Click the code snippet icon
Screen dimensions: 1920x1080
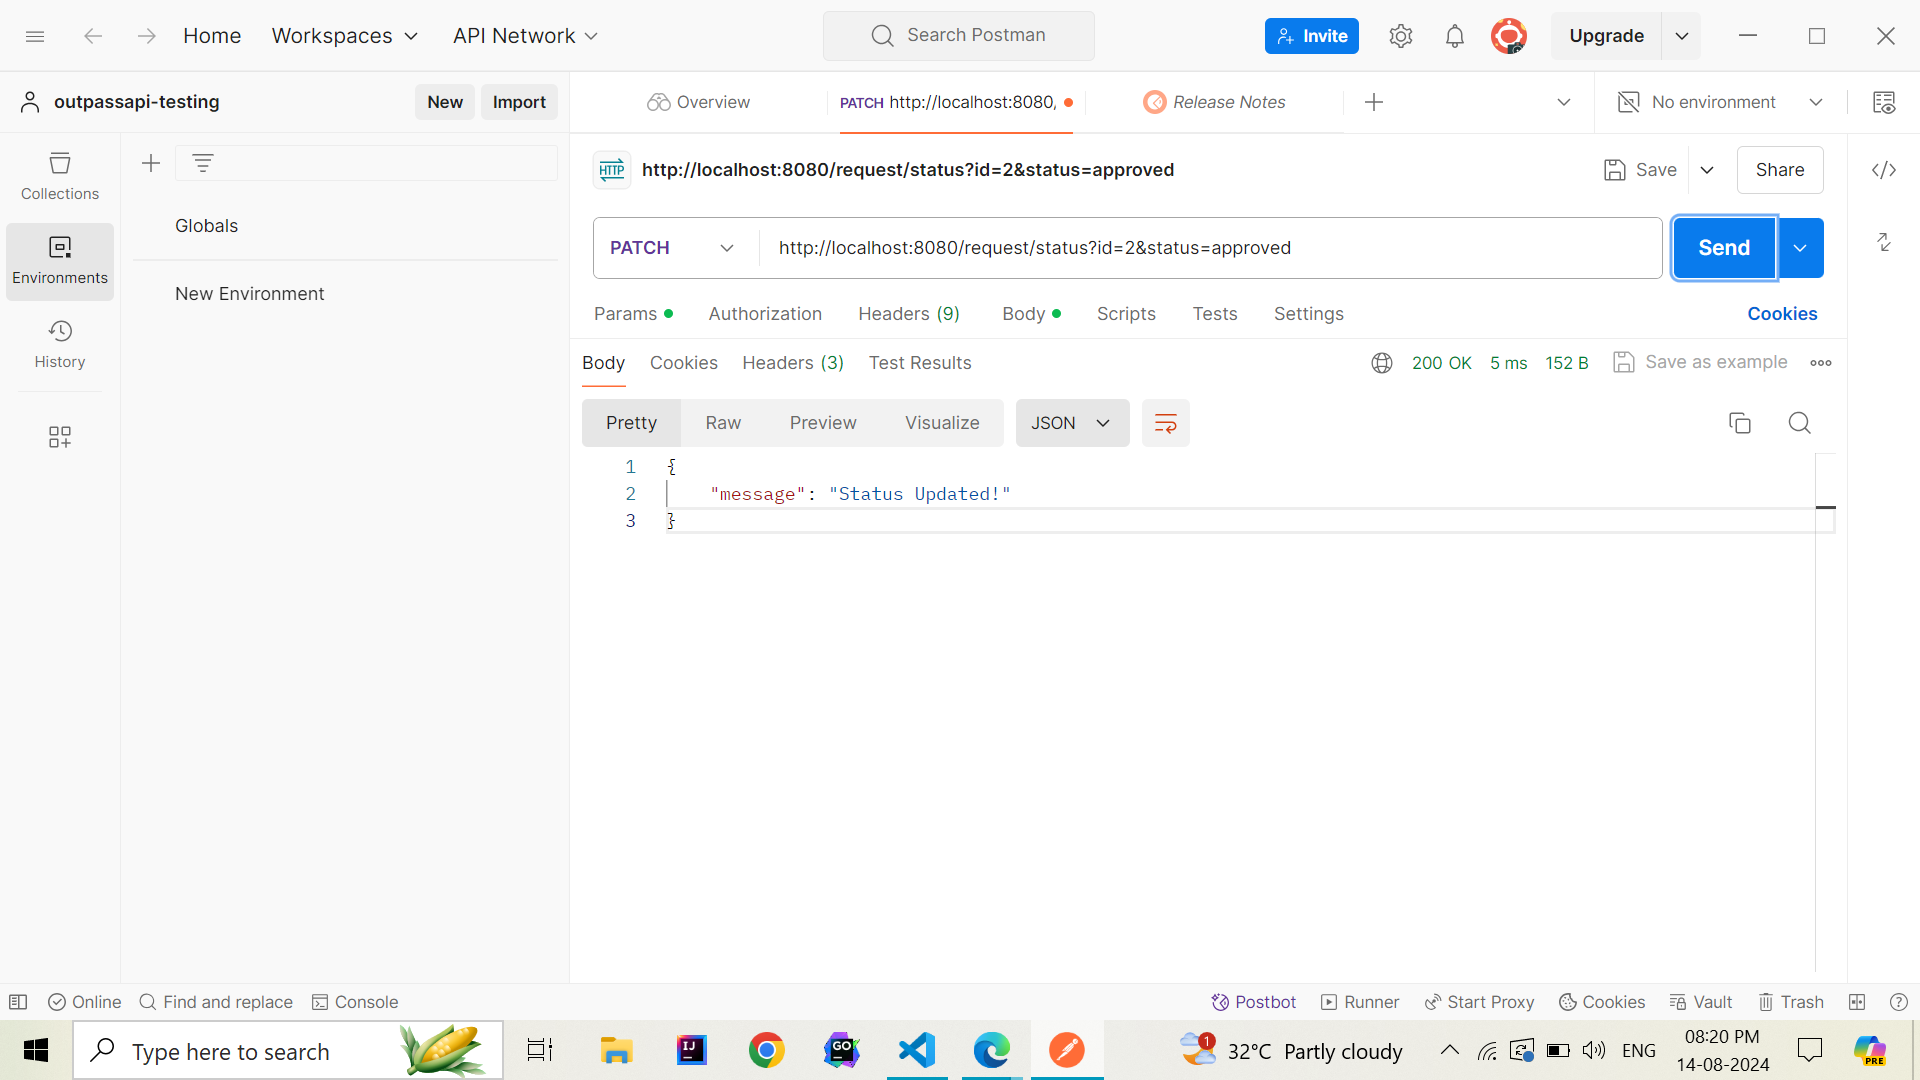click(x=1884, y=170)
